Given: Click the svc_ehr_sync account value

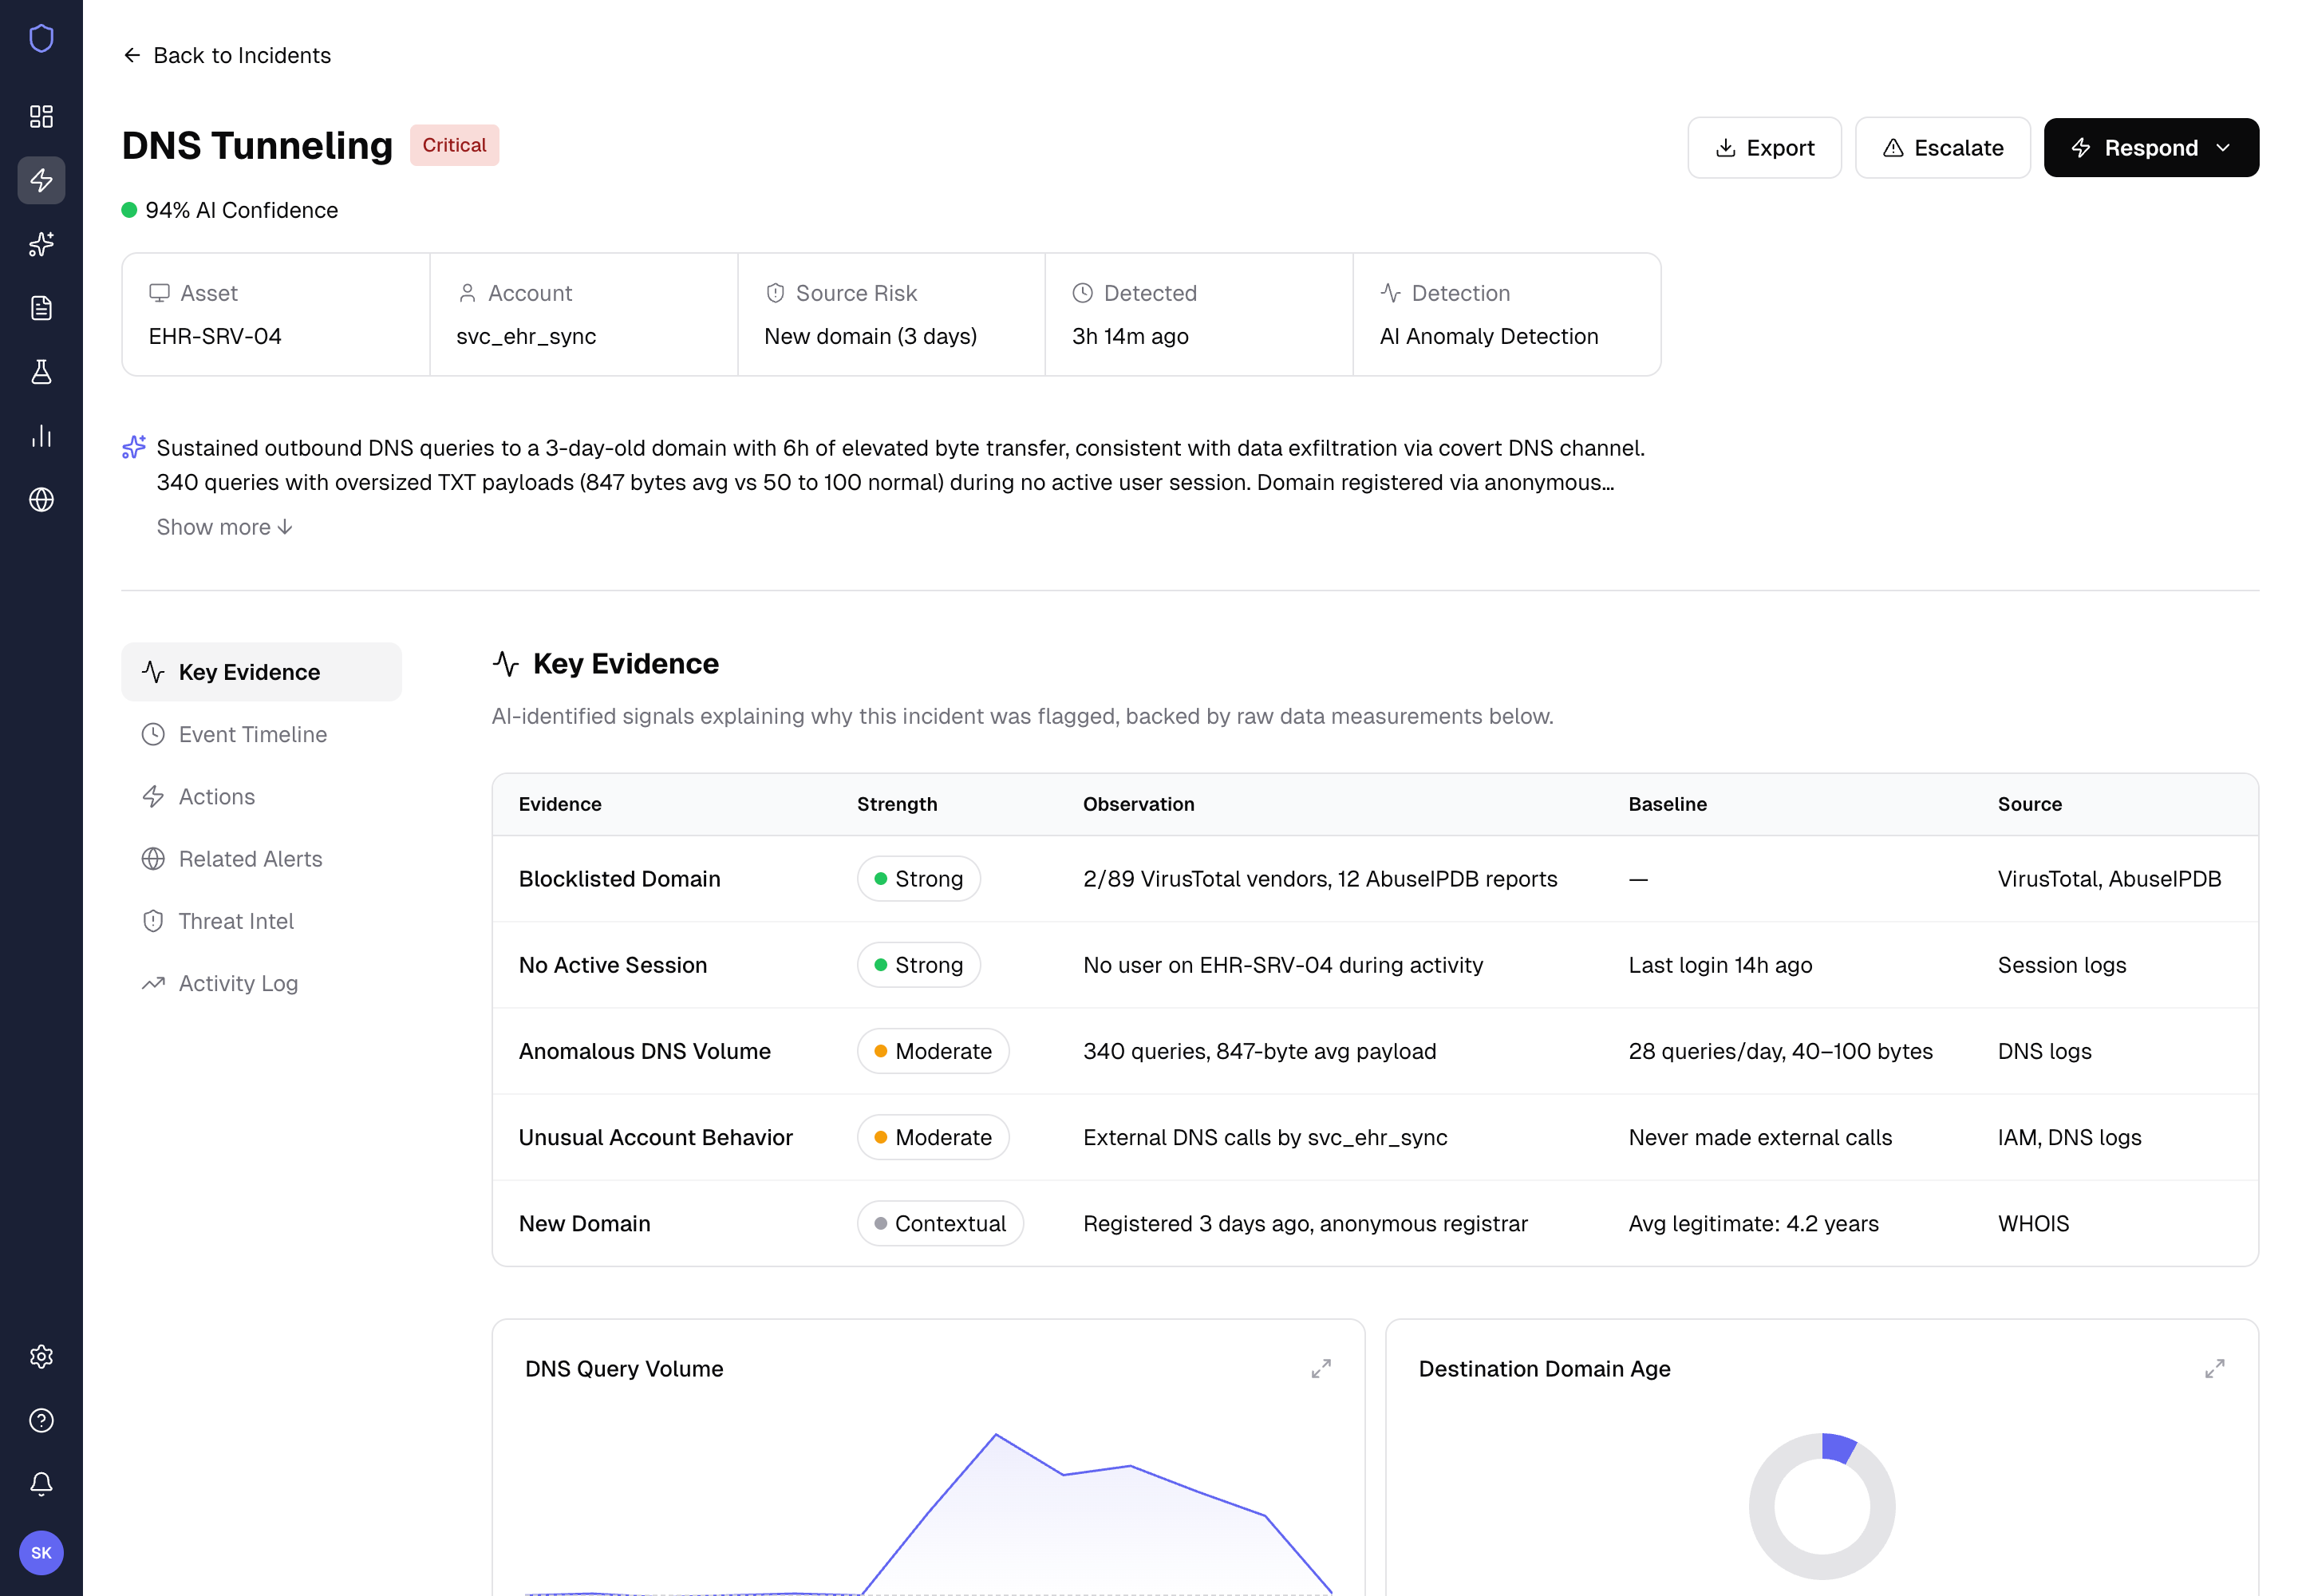Looking at the screenshot, I should click(x=526, y=336).
